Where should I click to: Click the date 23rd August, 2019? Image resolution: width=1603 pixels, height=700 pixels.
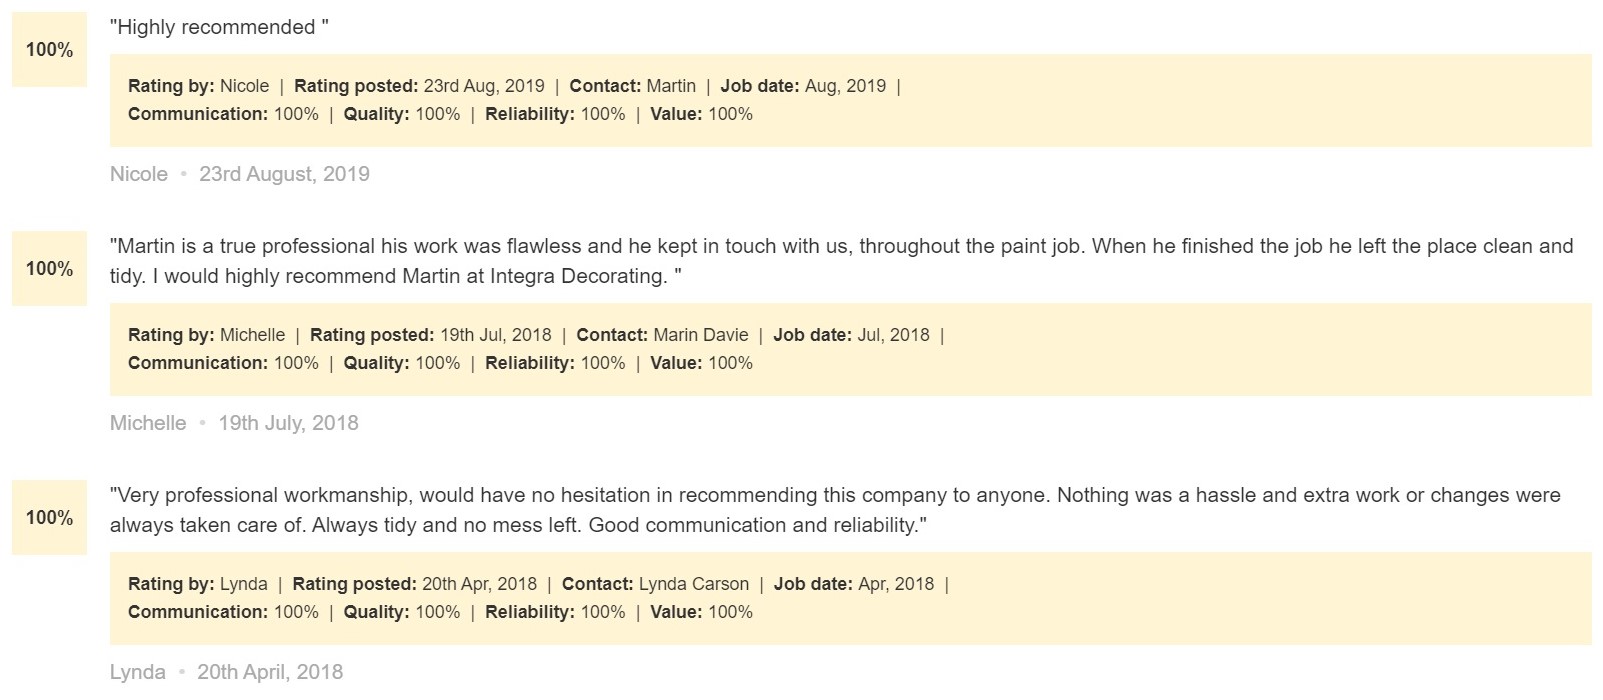pyautogui.click(x=284, y=174)
